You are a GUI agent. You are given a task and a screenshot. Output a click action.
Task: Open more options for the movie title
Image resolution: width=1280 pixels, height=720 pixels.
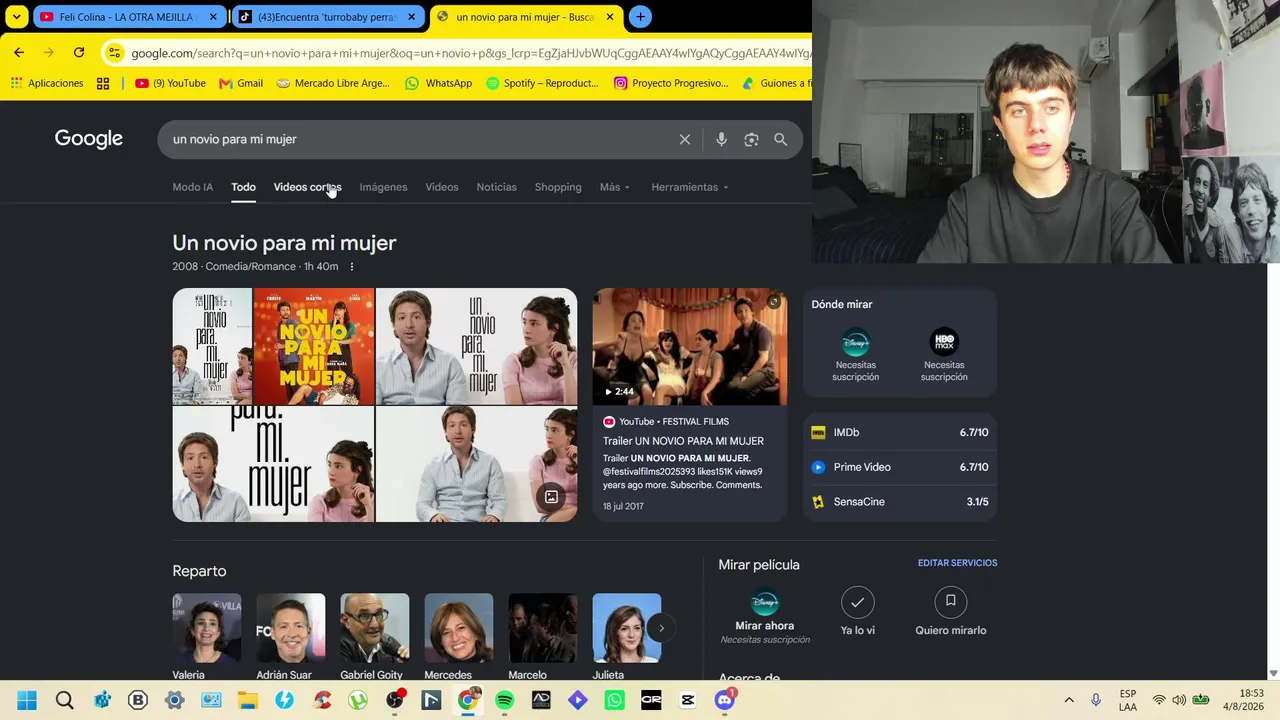pos(351,267)
